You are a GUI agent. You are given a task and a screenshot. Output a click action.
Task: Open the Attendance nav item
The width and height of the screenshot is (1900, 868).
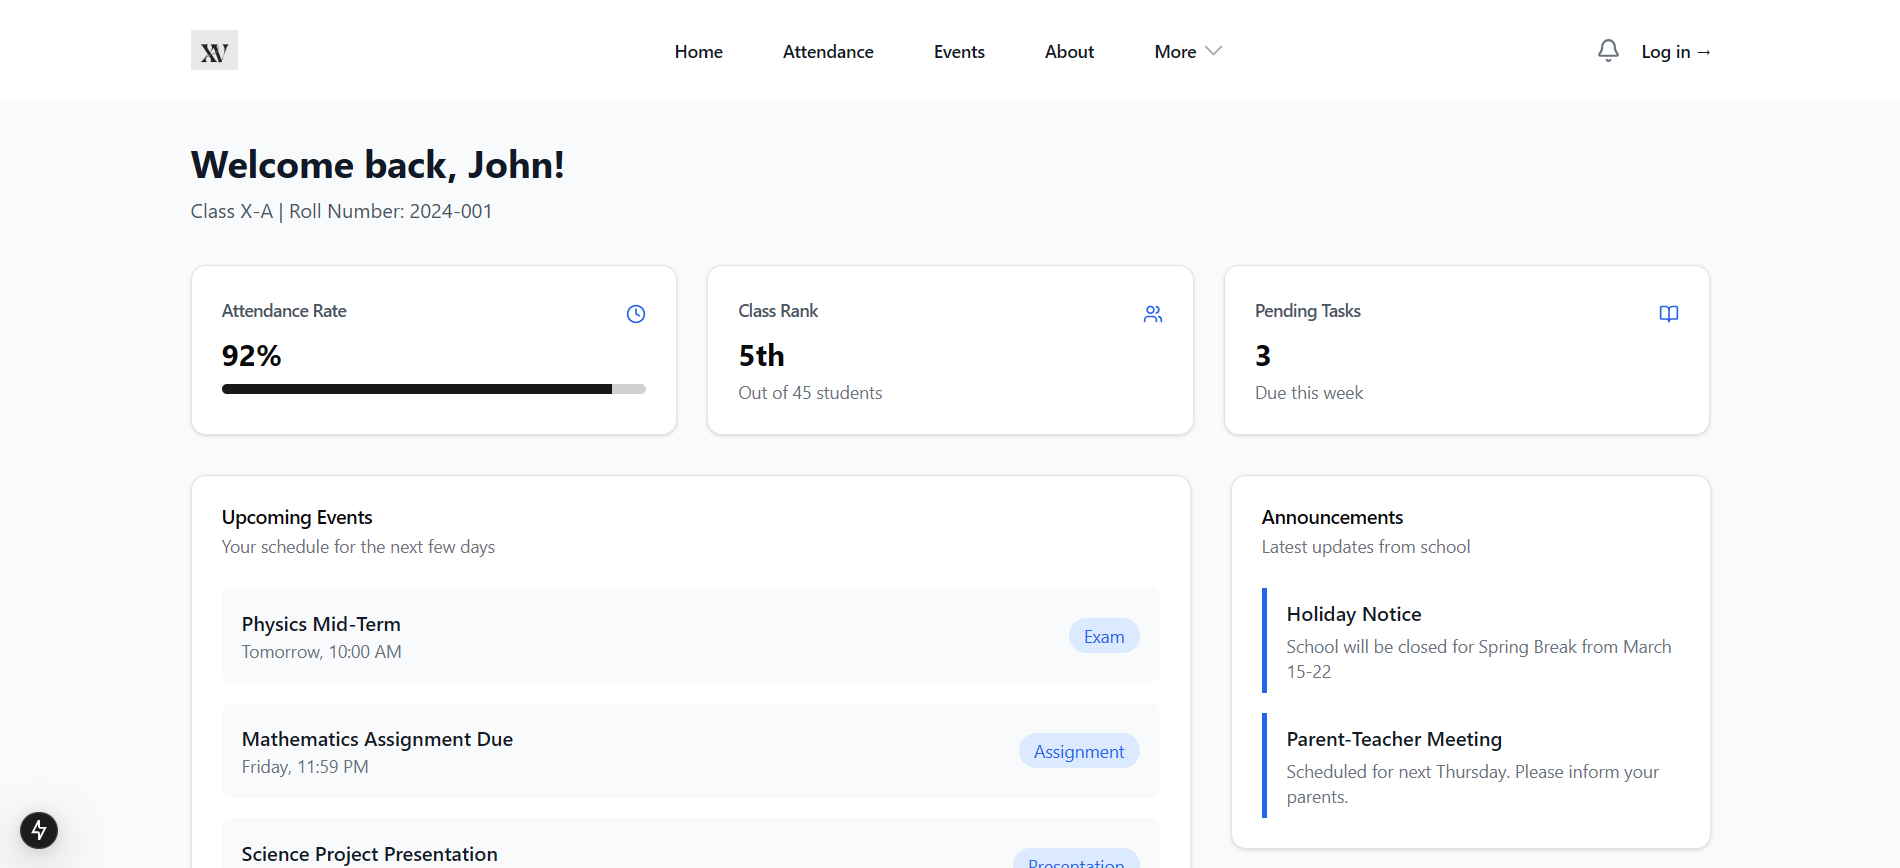click(x=828, y=52)
